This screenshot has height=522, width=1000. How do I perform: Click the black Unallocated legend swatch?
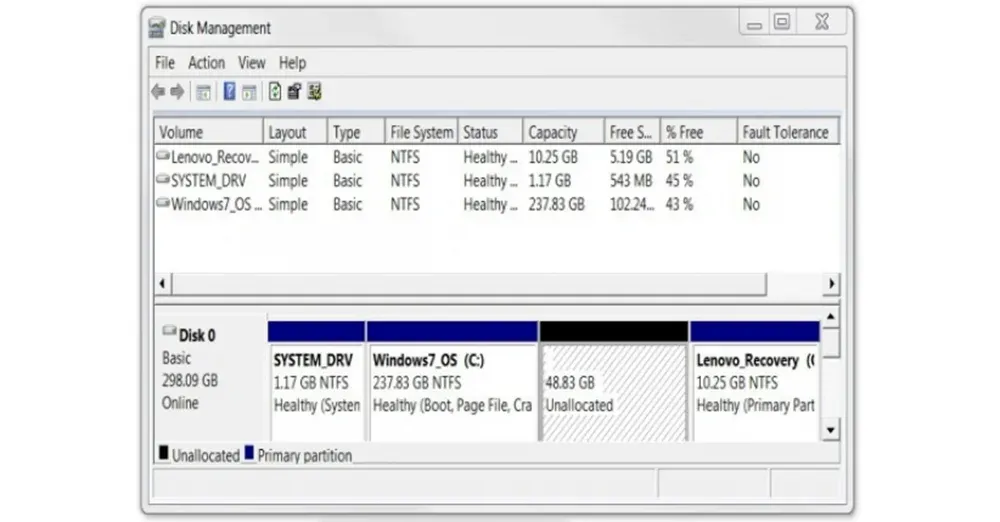tap(164, 453)
